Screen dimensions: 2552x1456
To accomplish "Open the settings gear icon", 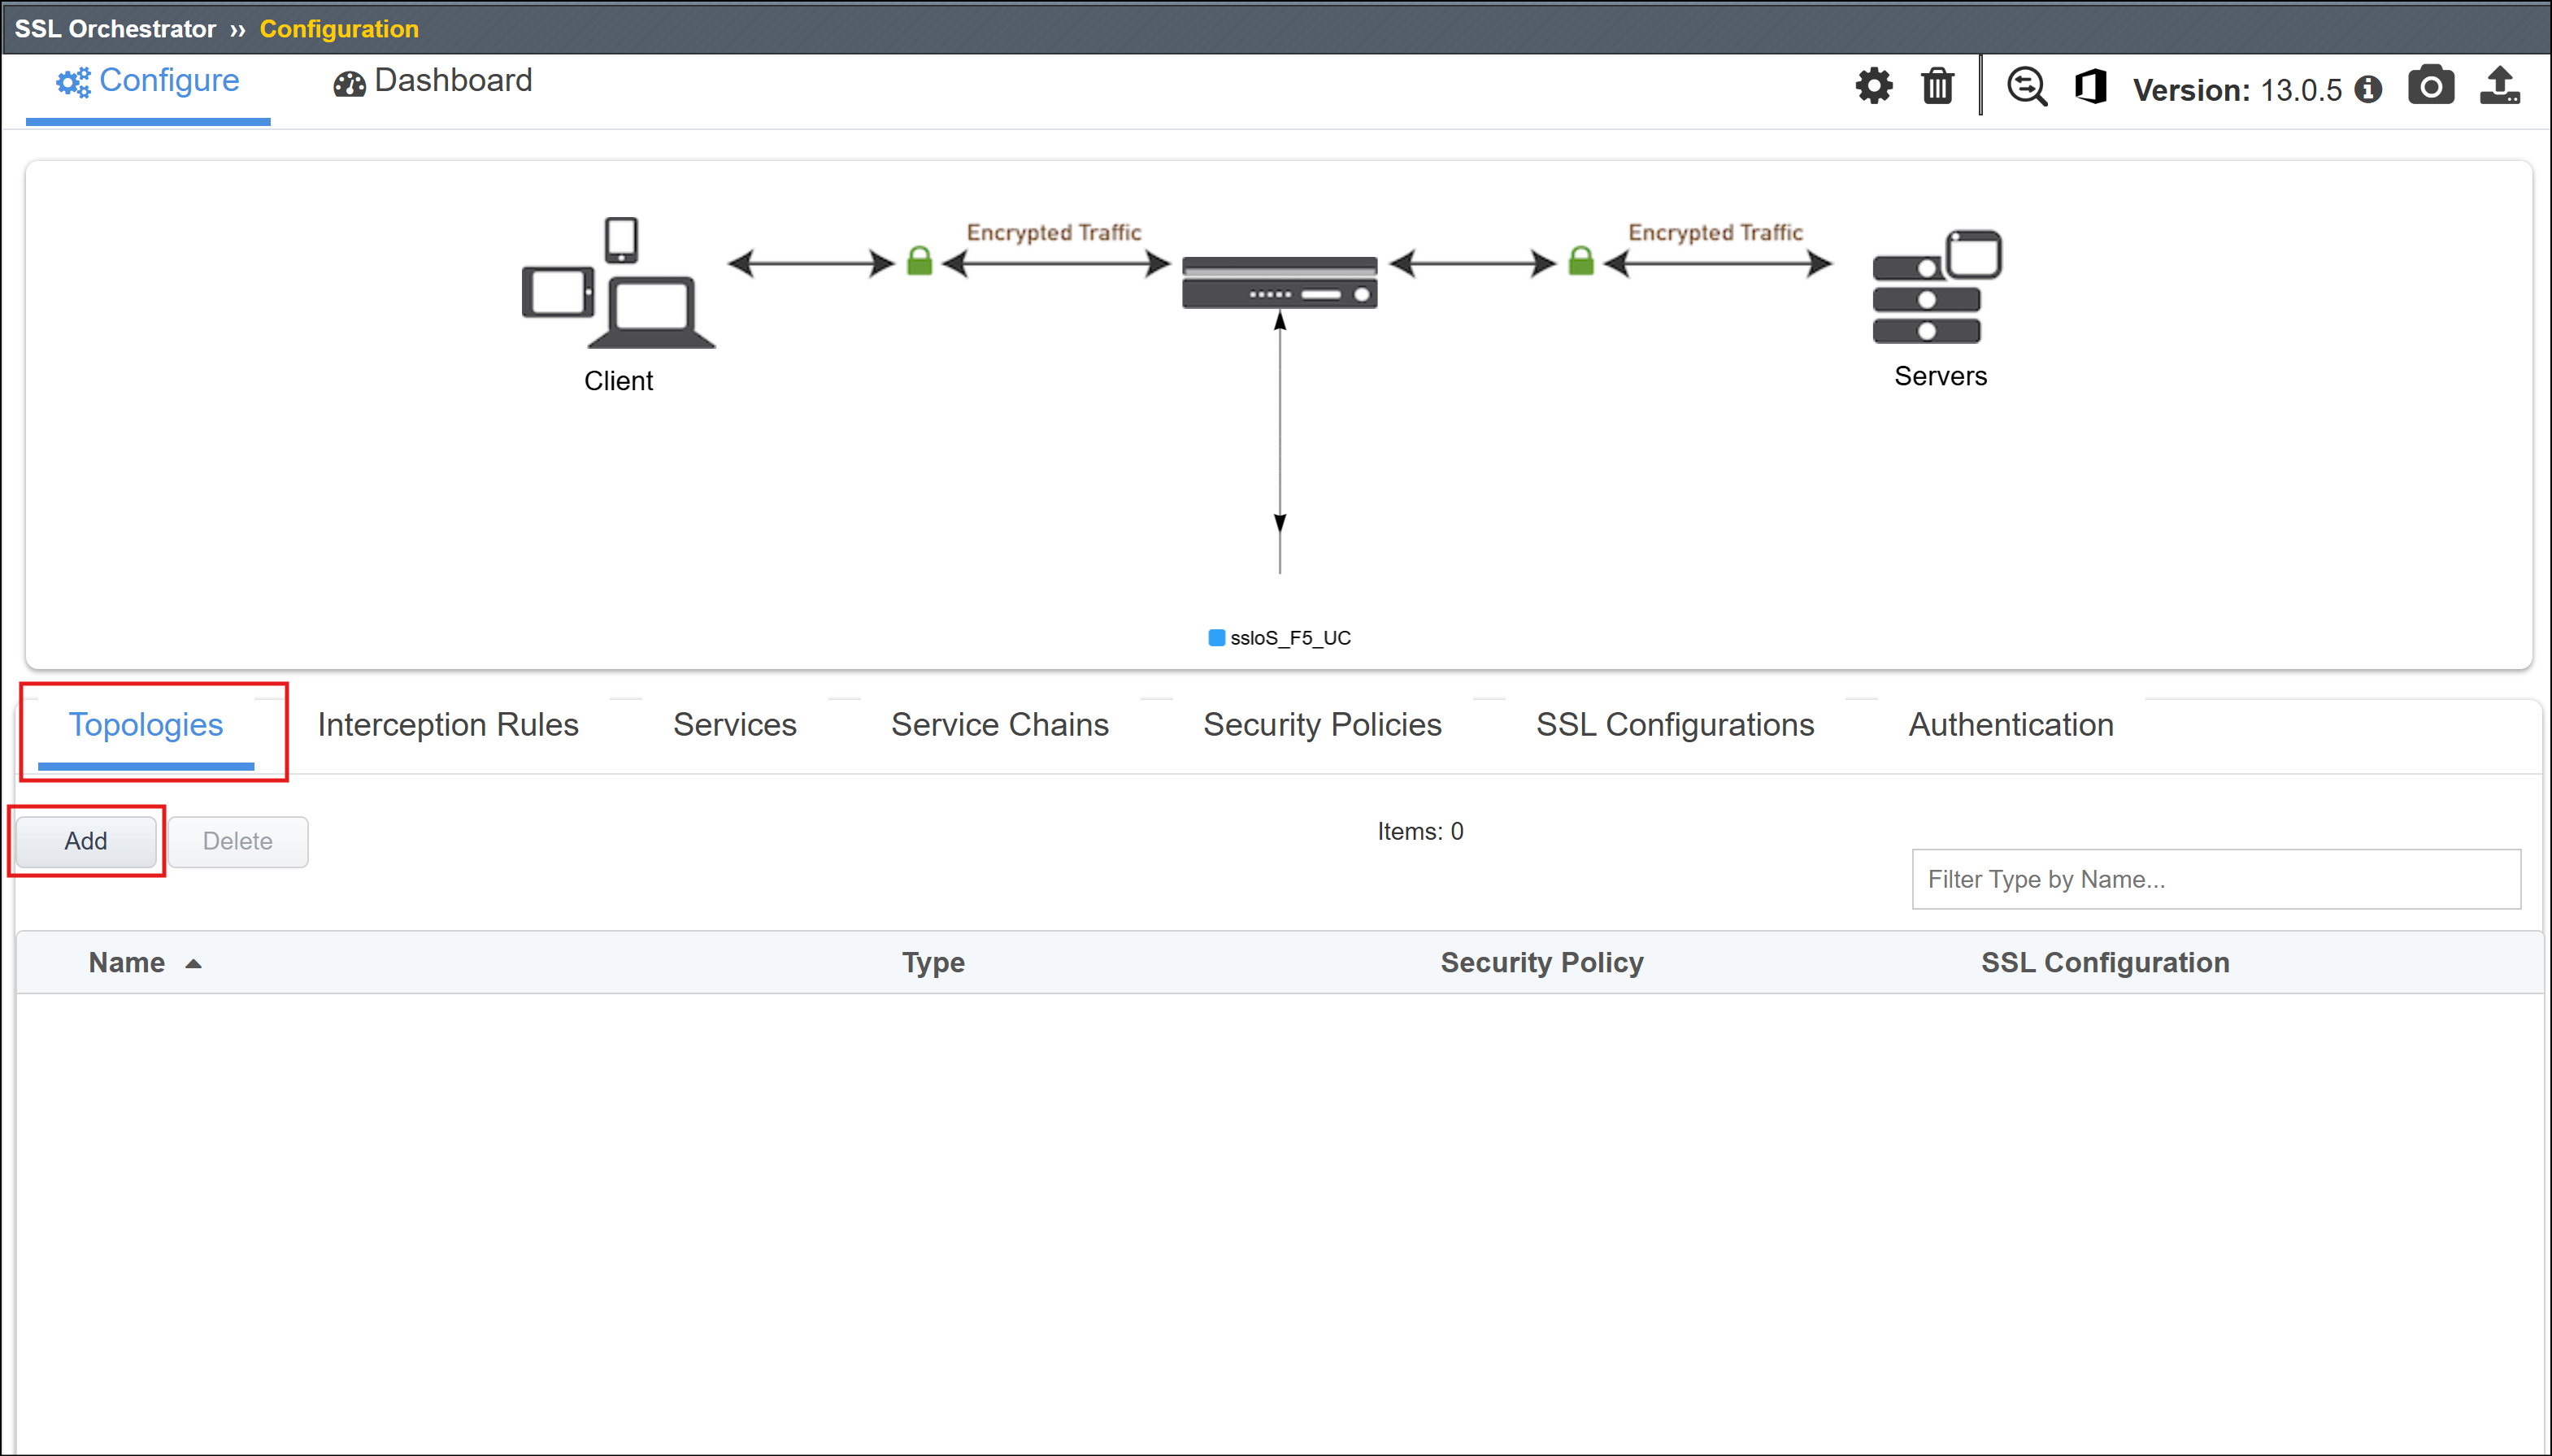I will pos(1873,86).
